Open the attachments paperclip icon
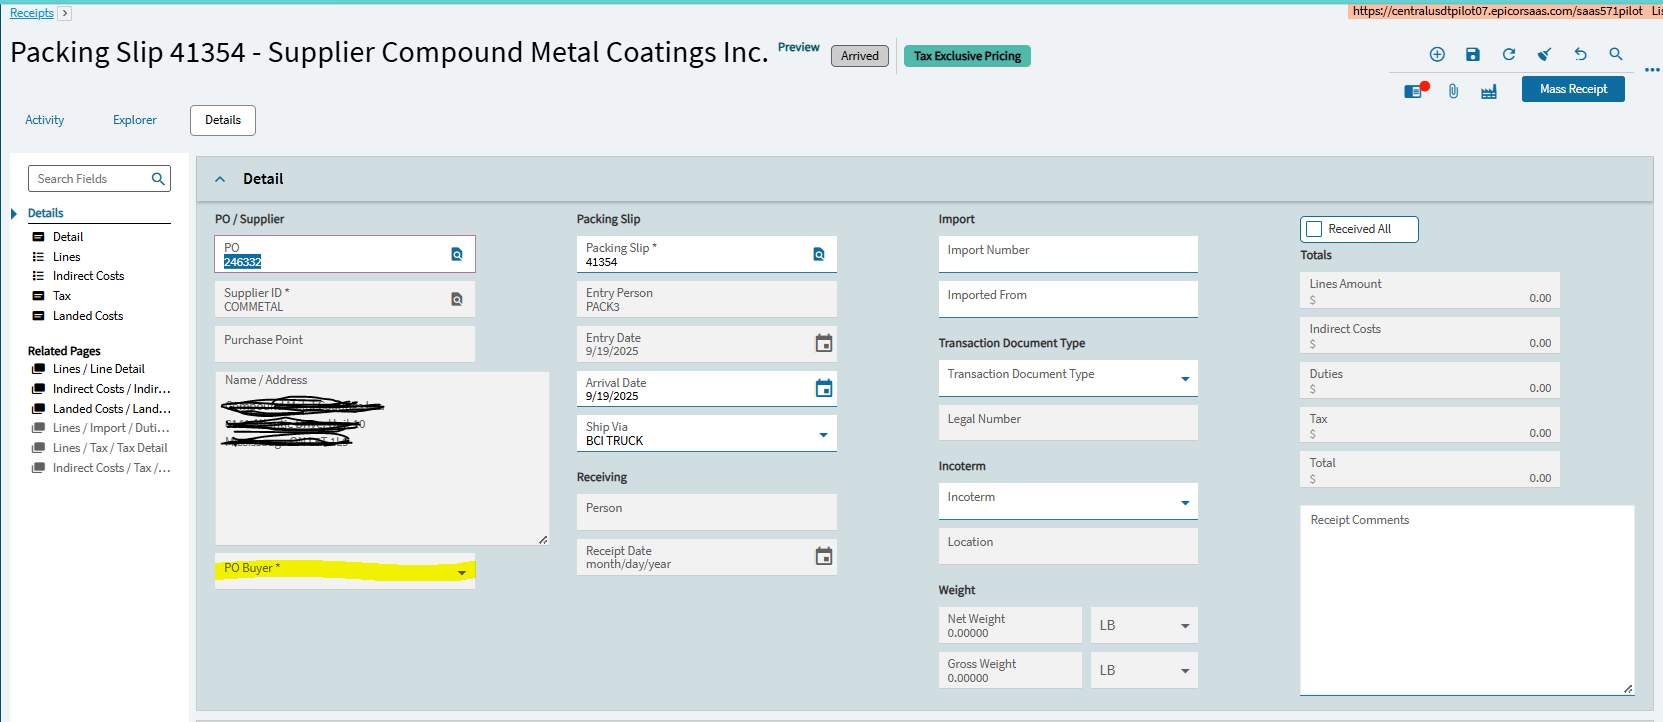The image size is (1663, 722). tap(1453, 91)
